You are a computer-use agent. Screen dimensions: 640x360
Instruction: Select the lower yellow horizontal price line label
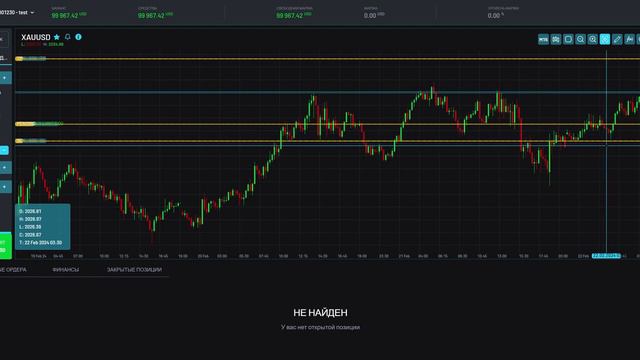pos(31,141)
